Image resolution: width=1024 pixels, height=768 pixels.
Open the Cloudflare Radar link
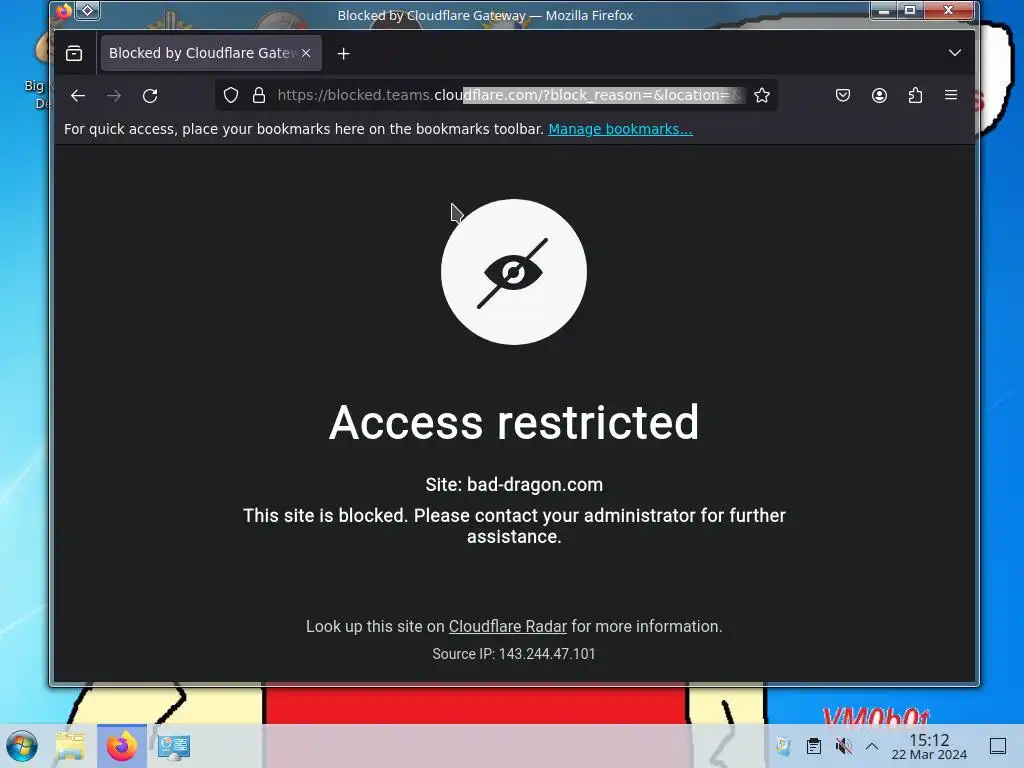coord(507,626)
